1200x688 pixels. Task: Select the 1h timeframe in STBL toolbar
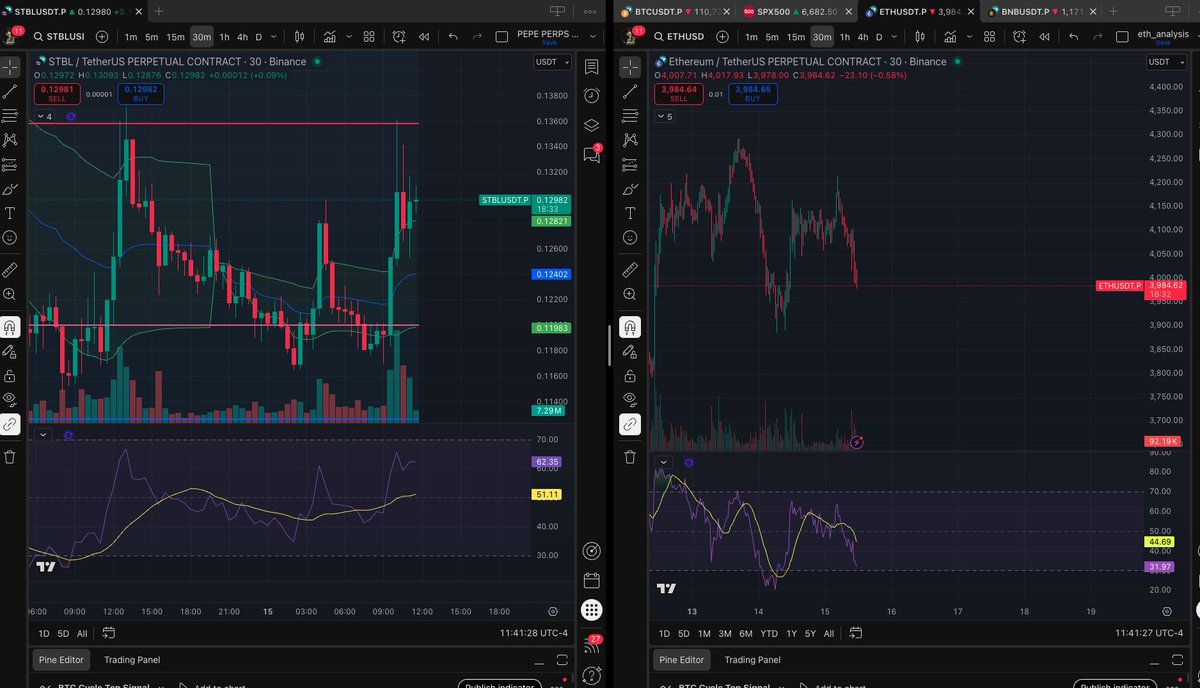pyautogui.click(x=224, y=37)
